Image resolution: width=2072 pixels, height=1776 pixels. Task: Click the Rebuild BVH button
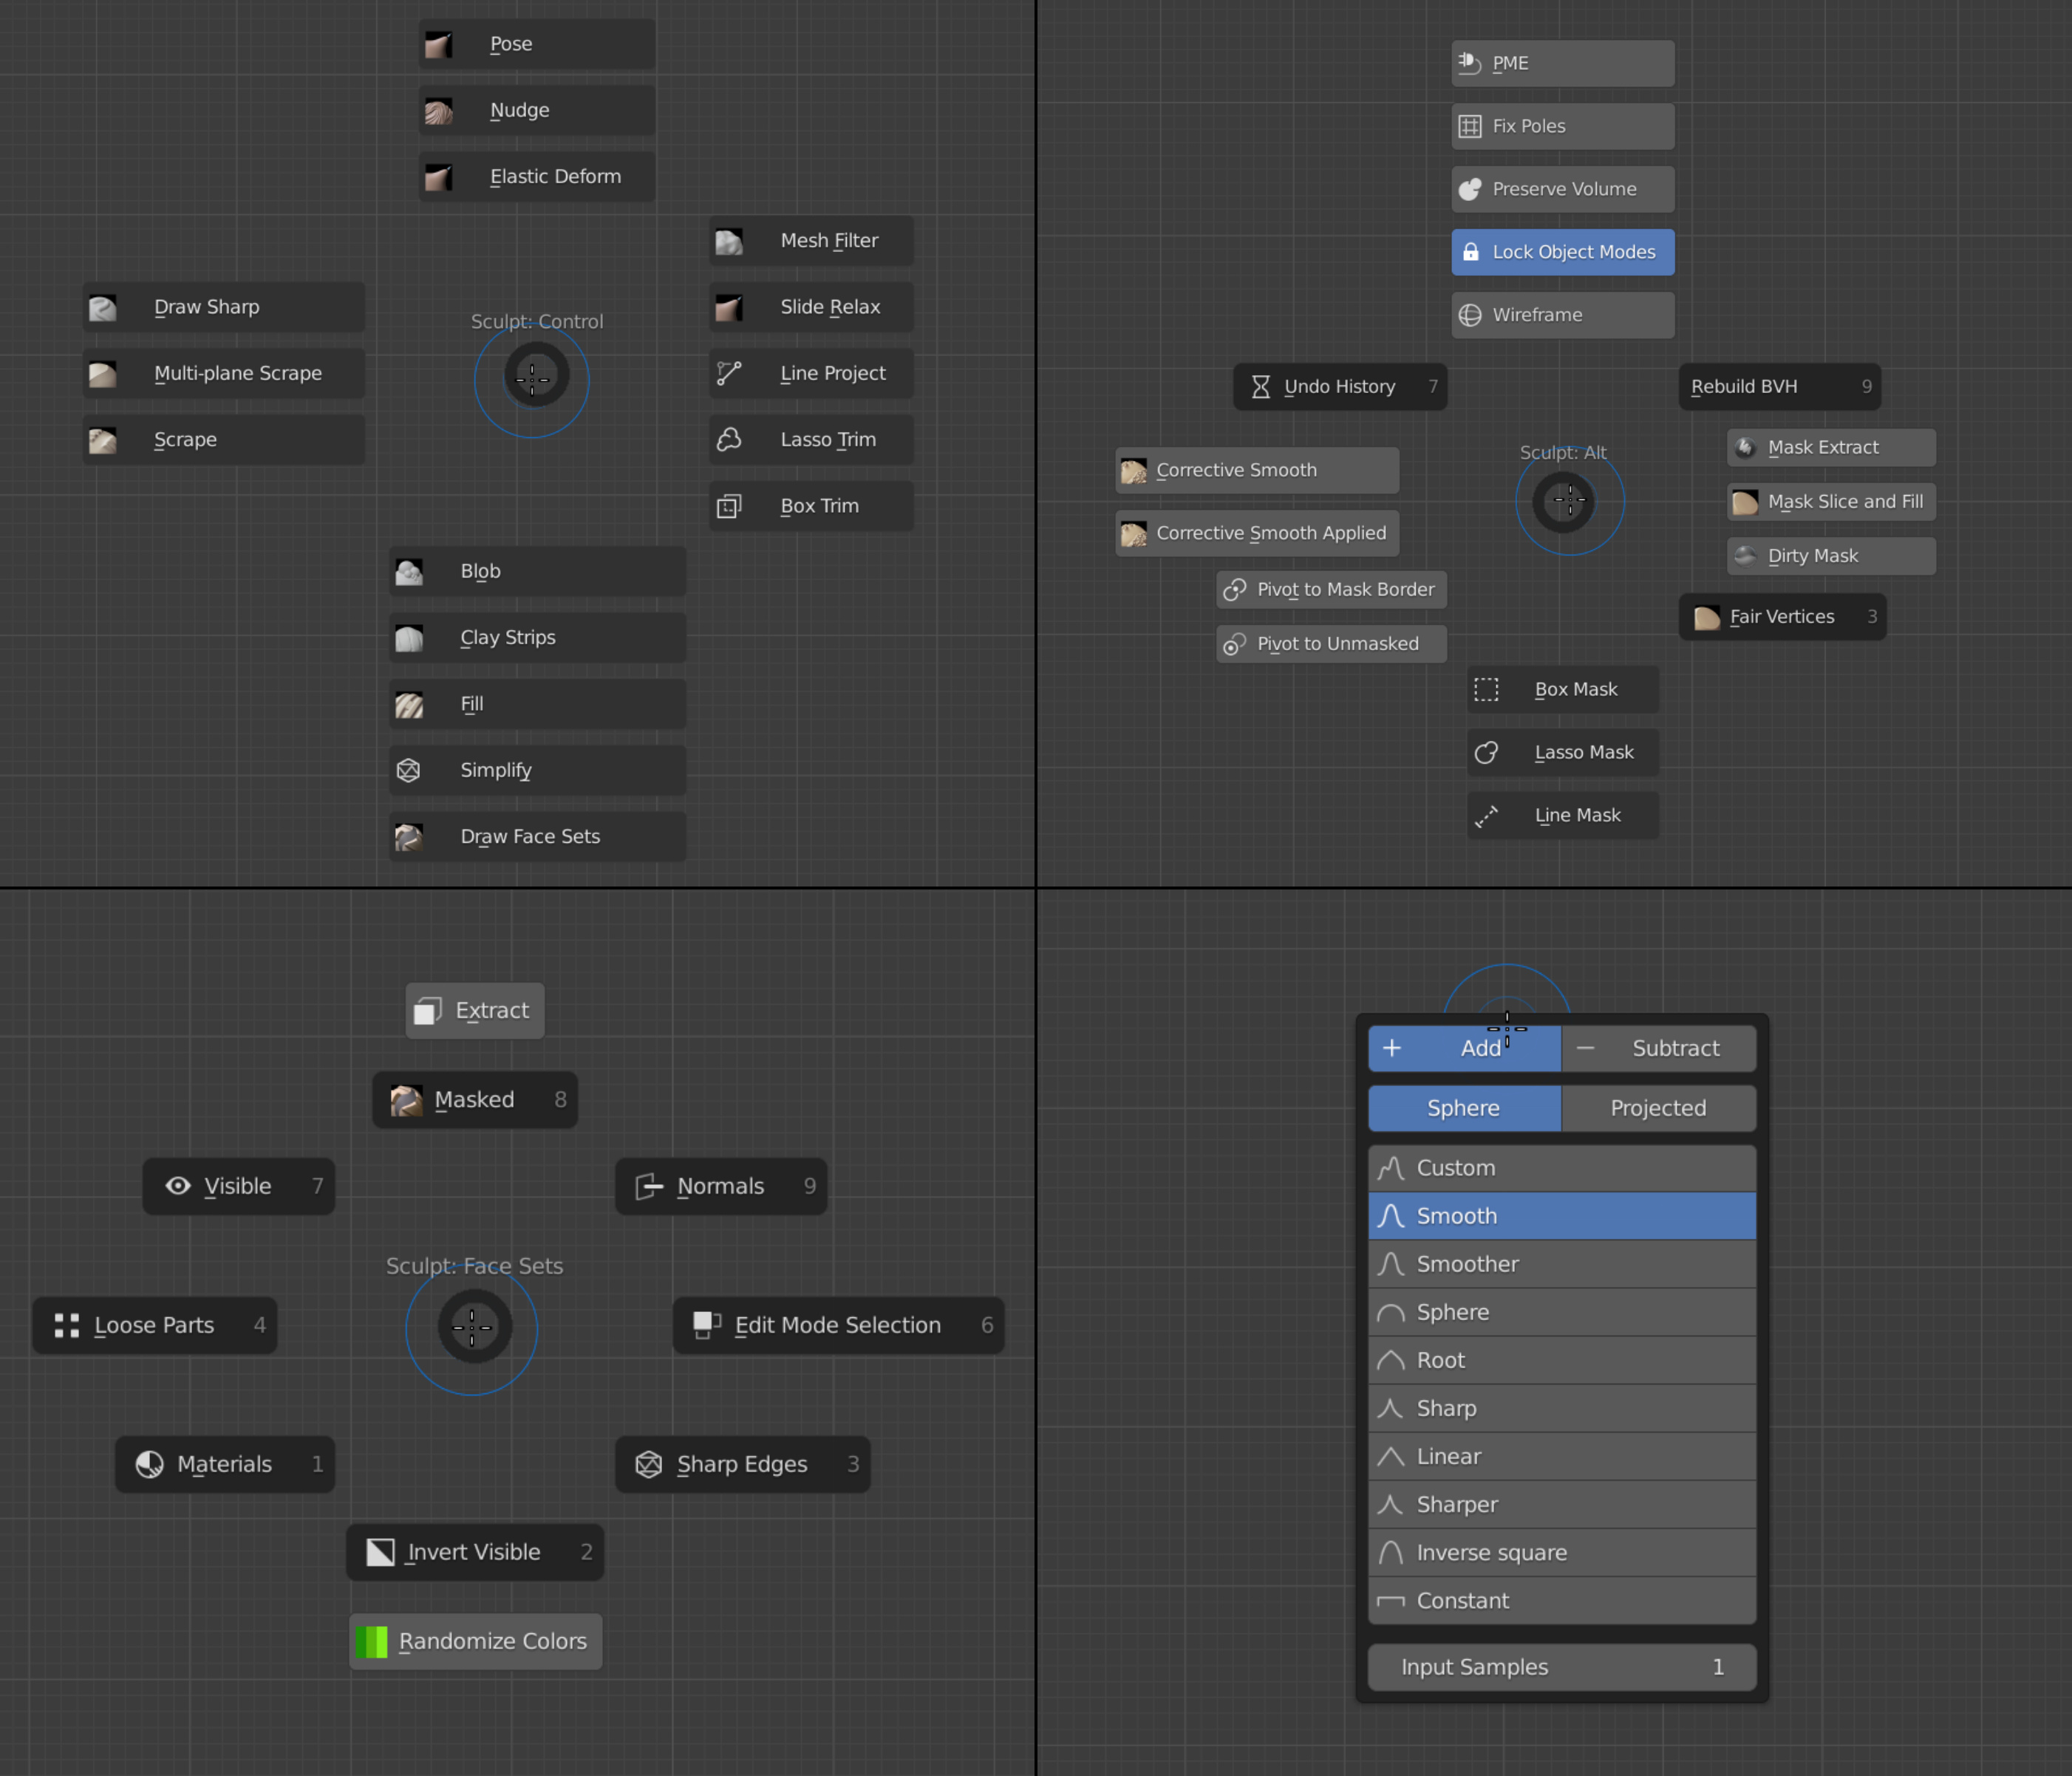point(1779,386)
